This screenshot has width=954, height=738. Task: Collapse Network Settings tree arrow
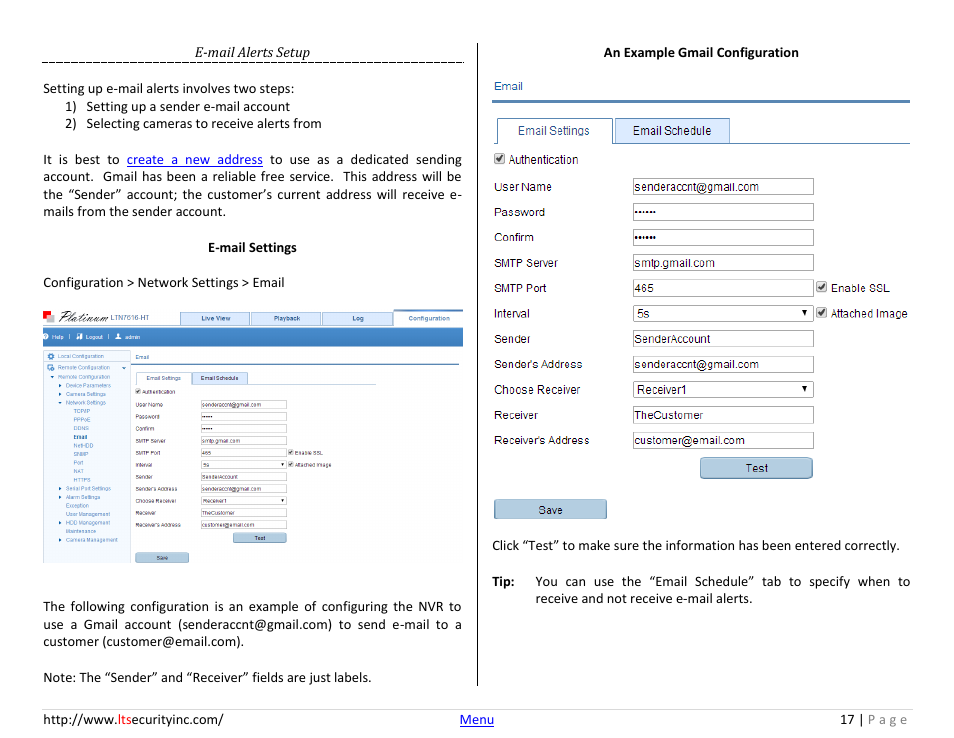tap(60, 403)
